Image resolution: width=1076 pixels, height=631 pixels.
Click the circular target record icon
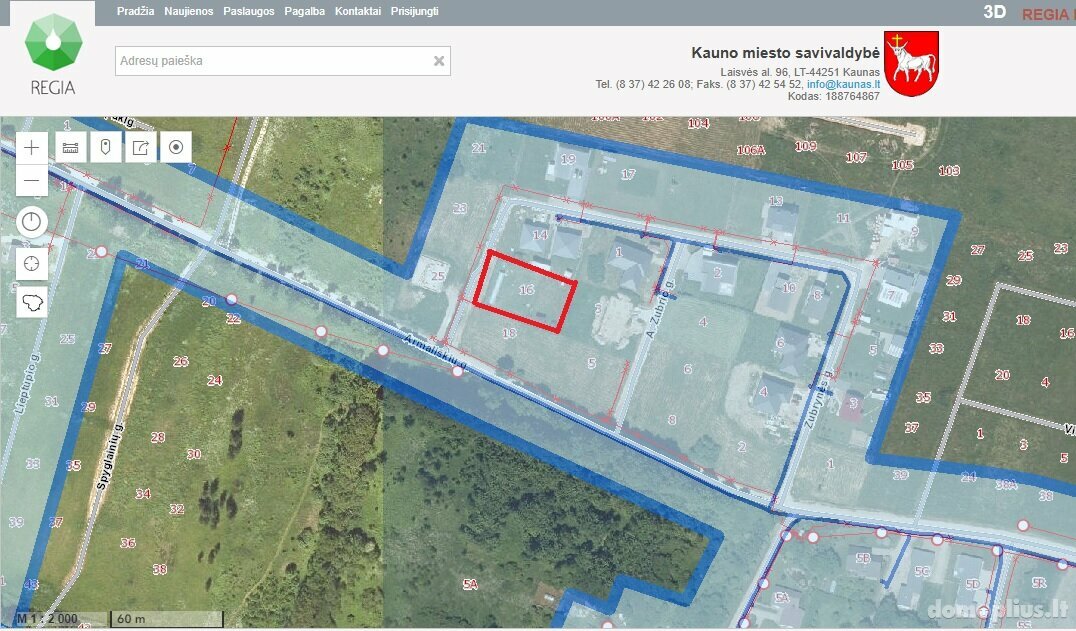pyautogui.click(x=176, y=147)
